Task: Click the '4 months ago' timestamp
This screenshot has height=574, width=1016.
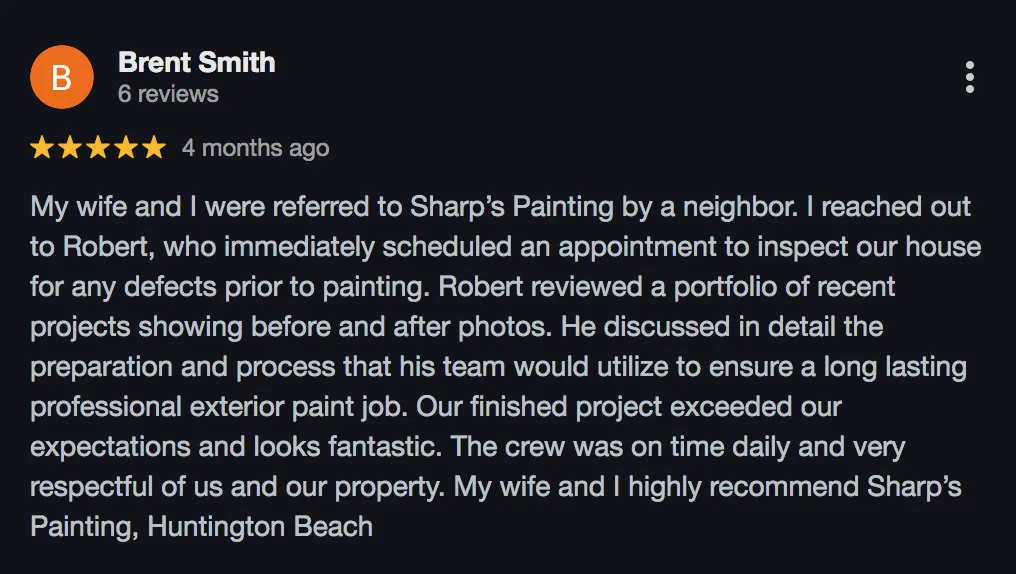Action: pyautogui.click(x=255, y=148)
